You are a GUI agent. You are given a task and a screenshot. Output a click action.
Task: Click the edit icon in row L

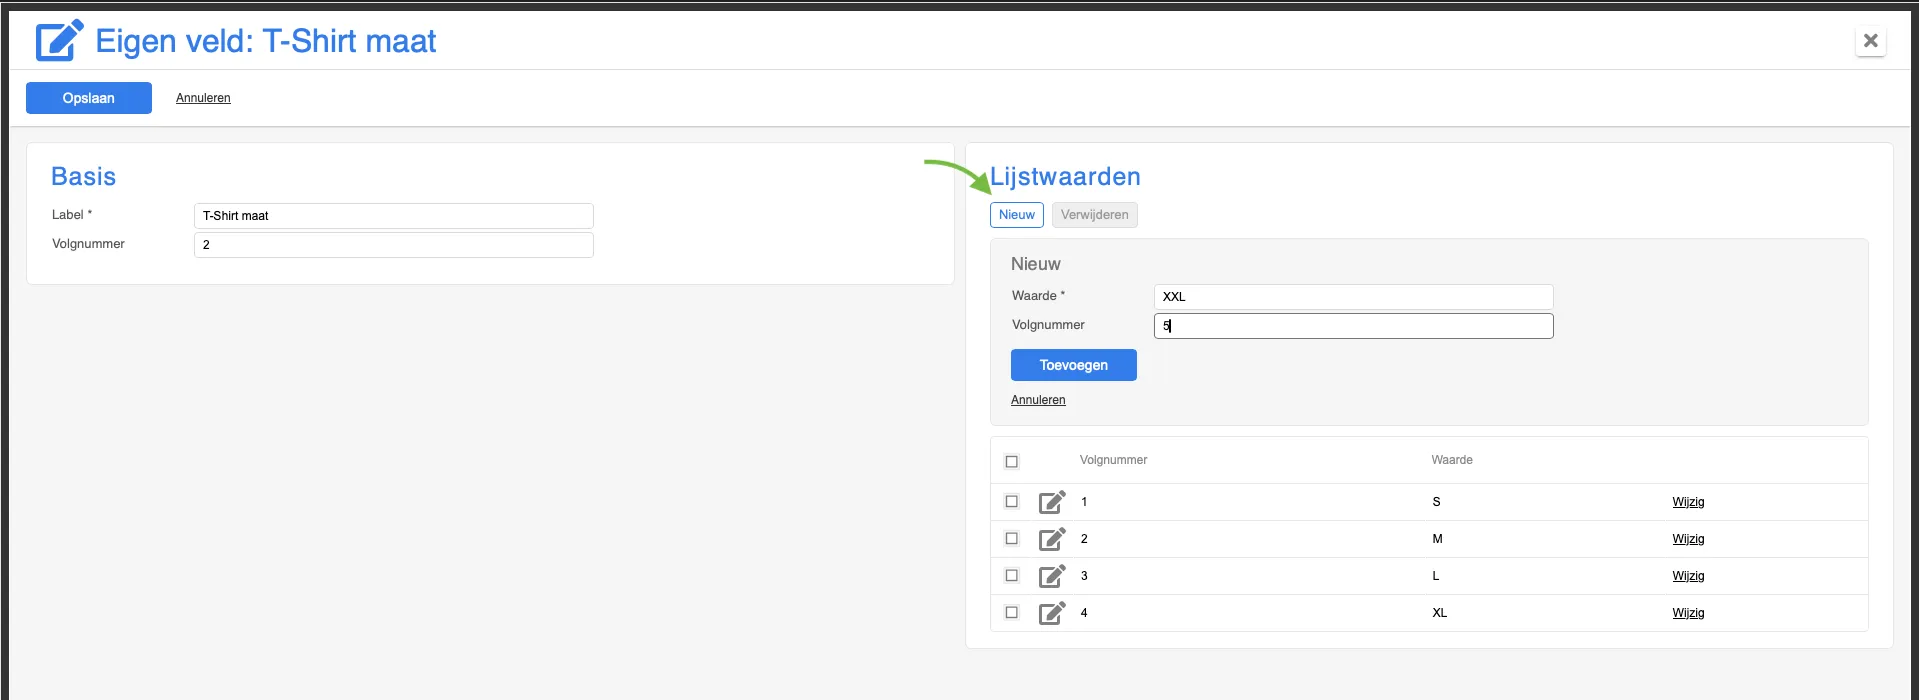click(1052, 576)
